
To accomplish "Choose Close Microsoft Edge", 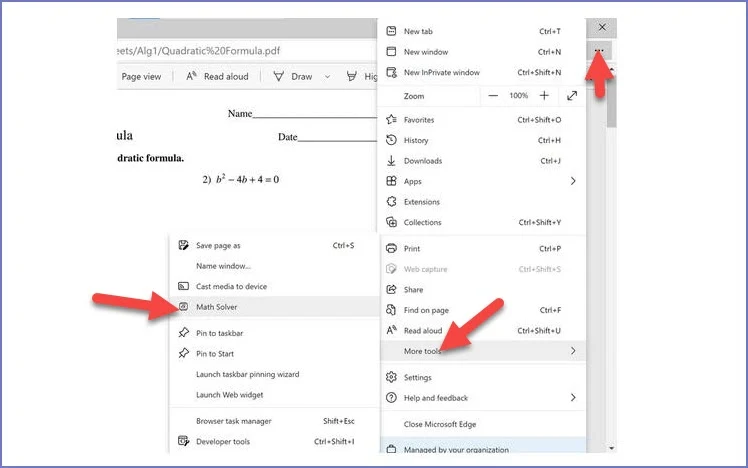I will (x=483, y=424).
